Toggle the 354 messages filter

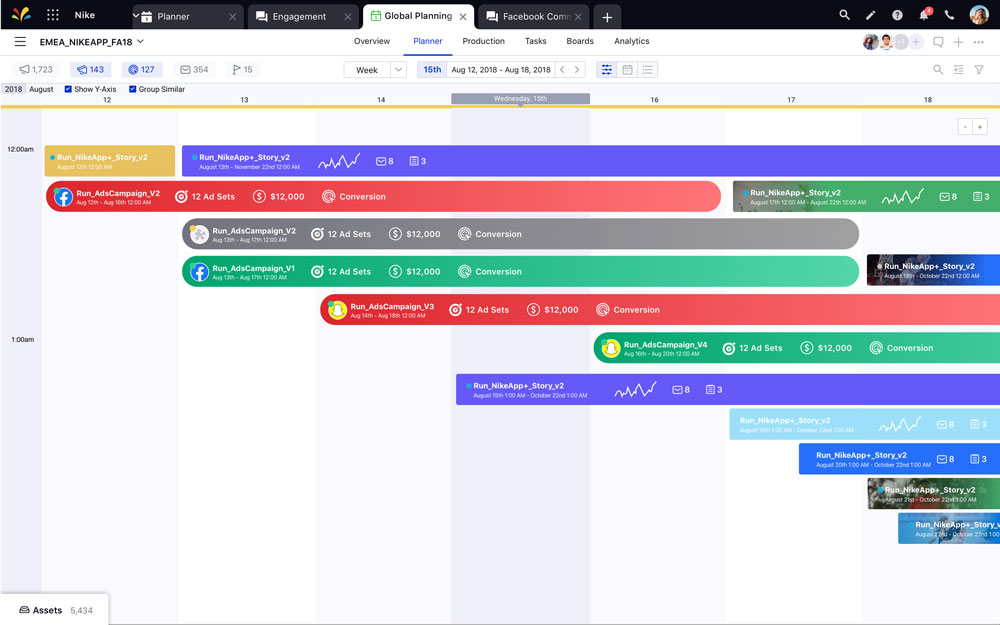point(194,70)
